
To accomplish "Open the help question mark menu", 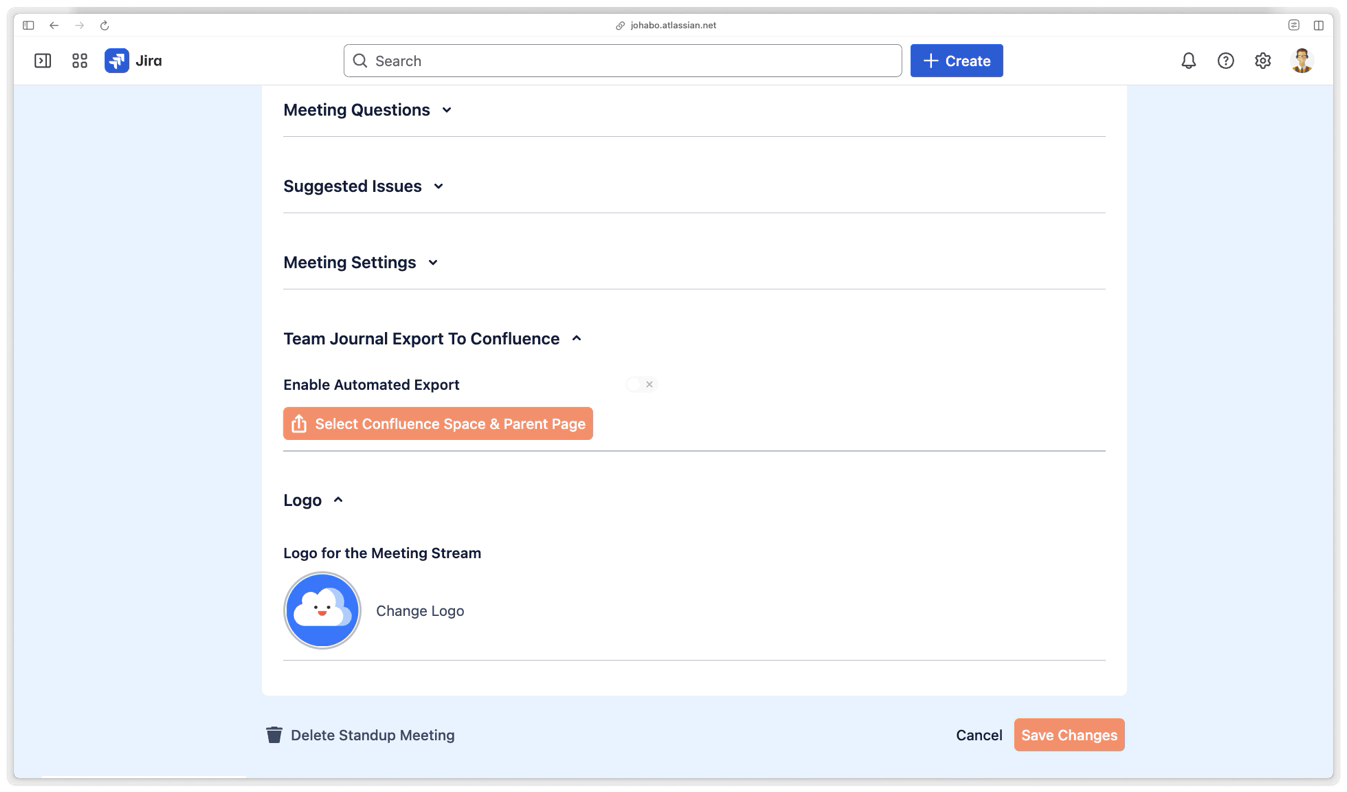I will (1225, 61).
